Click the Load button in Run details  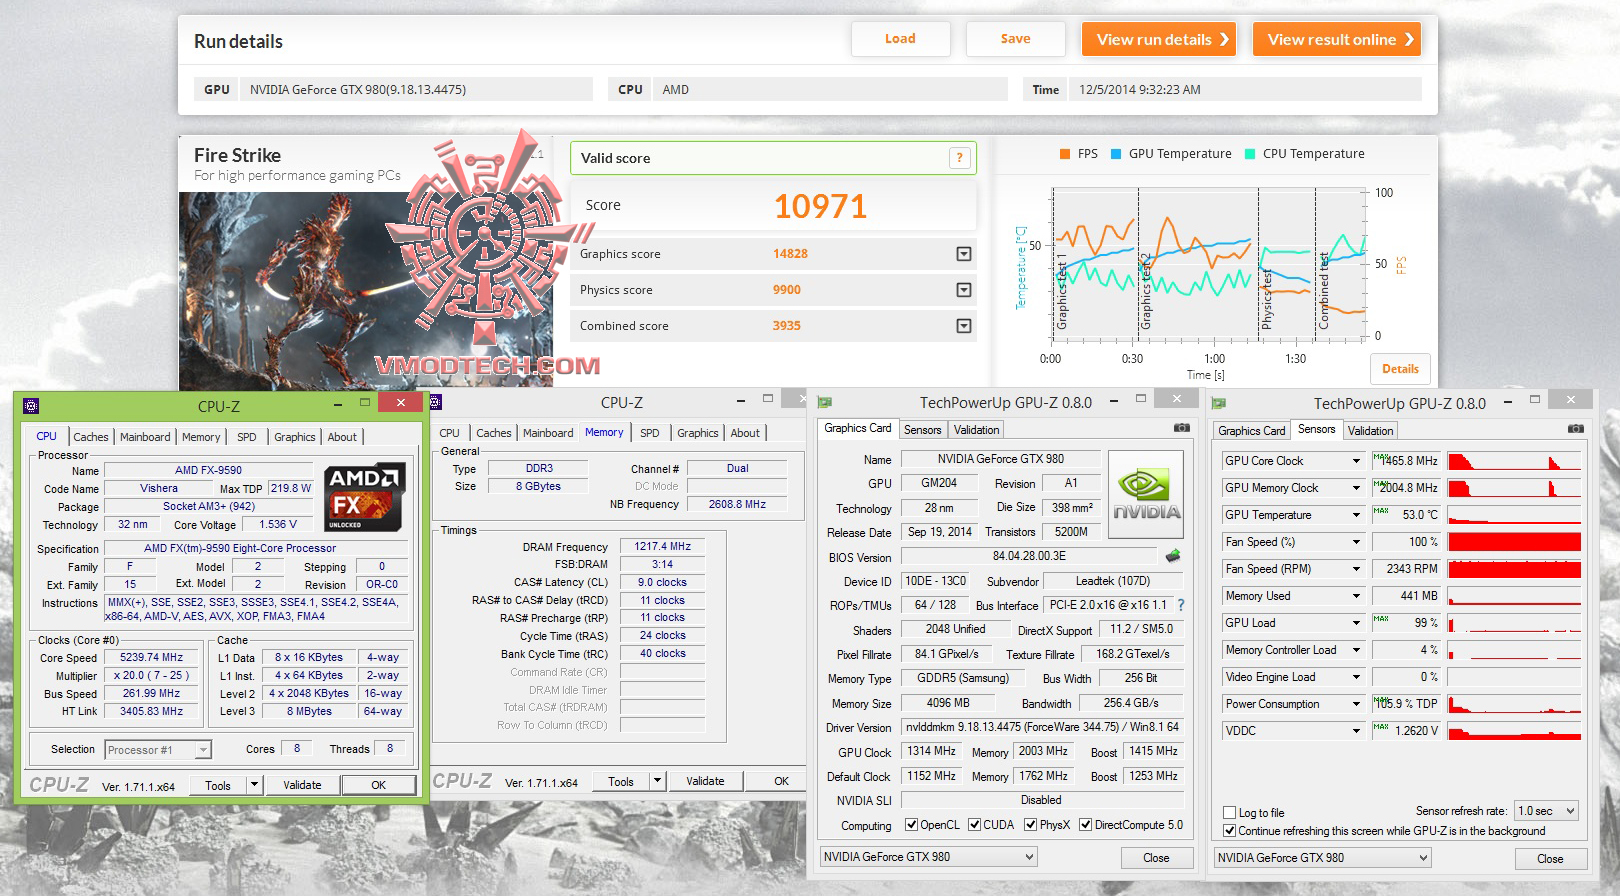point(900,39)
